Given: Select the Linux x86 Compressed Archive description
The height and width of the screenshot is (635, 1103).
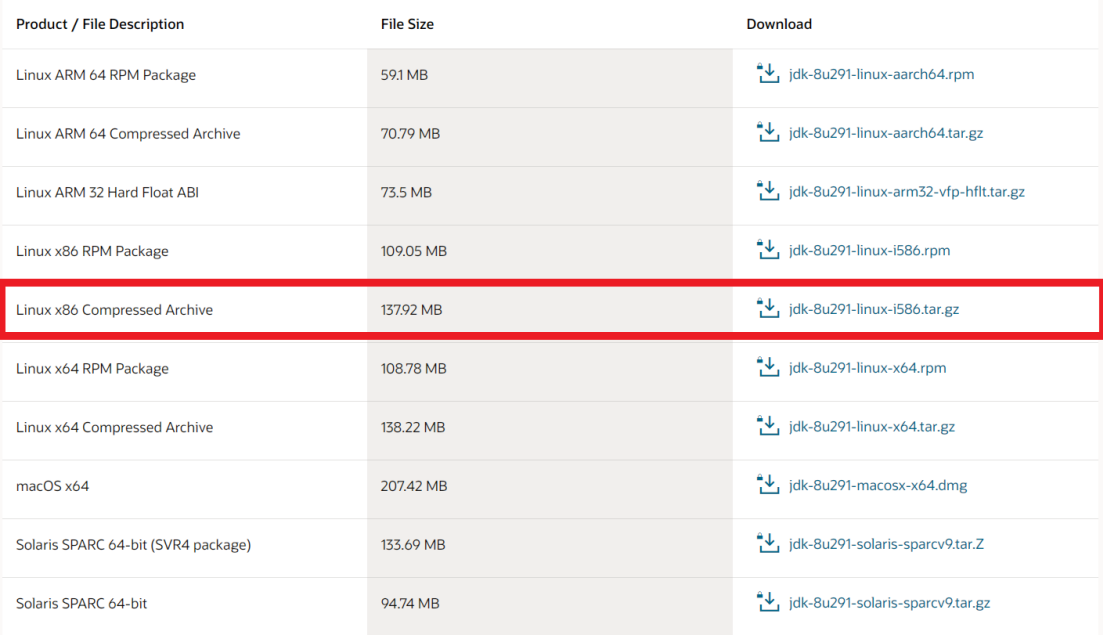Looking at the screenshot, I should tap(114, 310).
